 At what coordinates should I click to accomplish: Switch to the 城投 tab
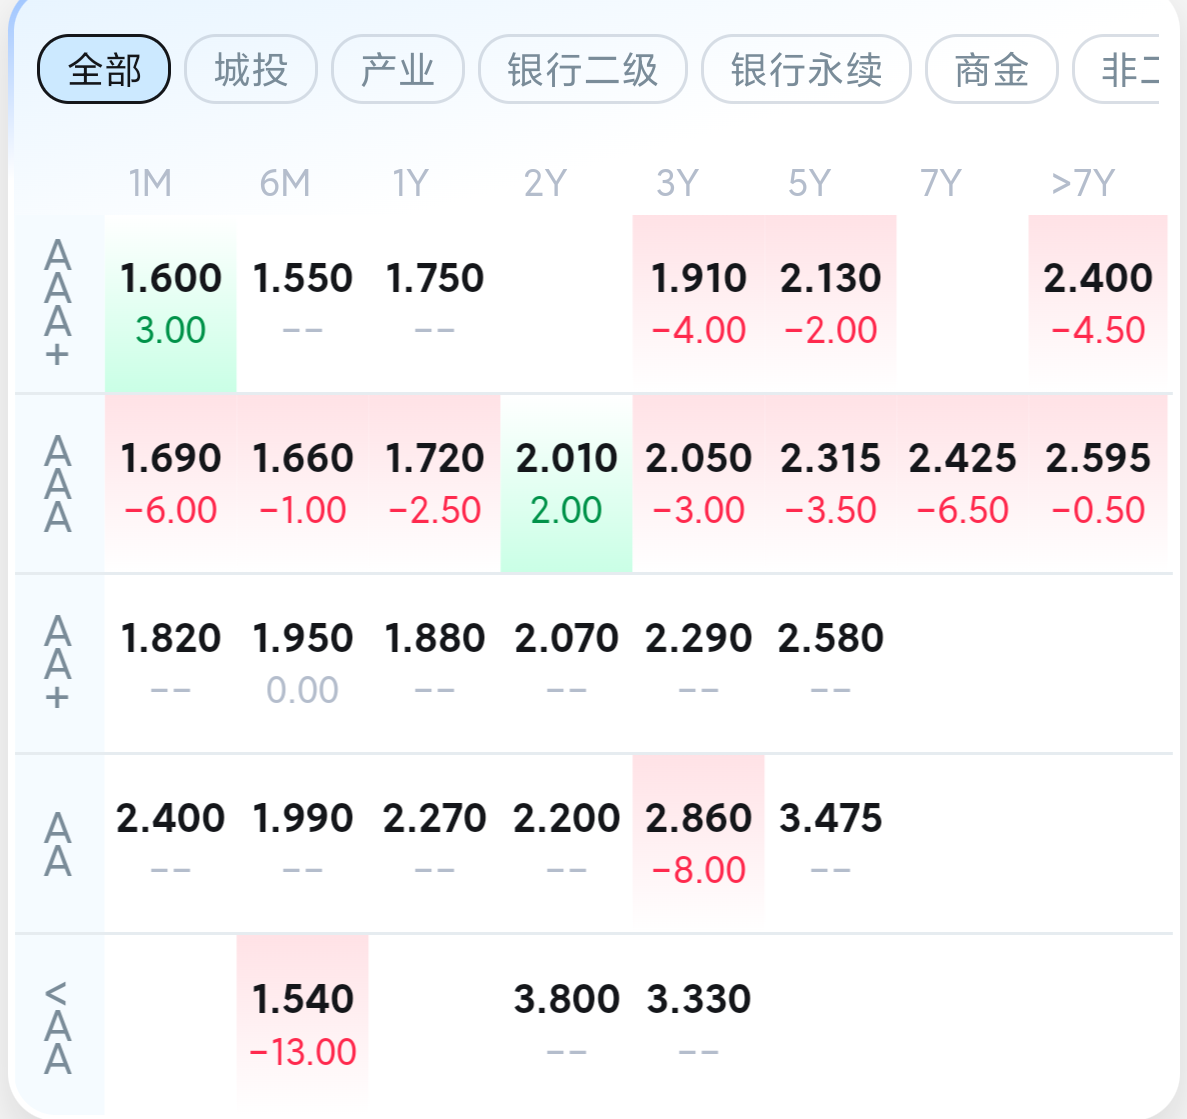tap(251, 70)
